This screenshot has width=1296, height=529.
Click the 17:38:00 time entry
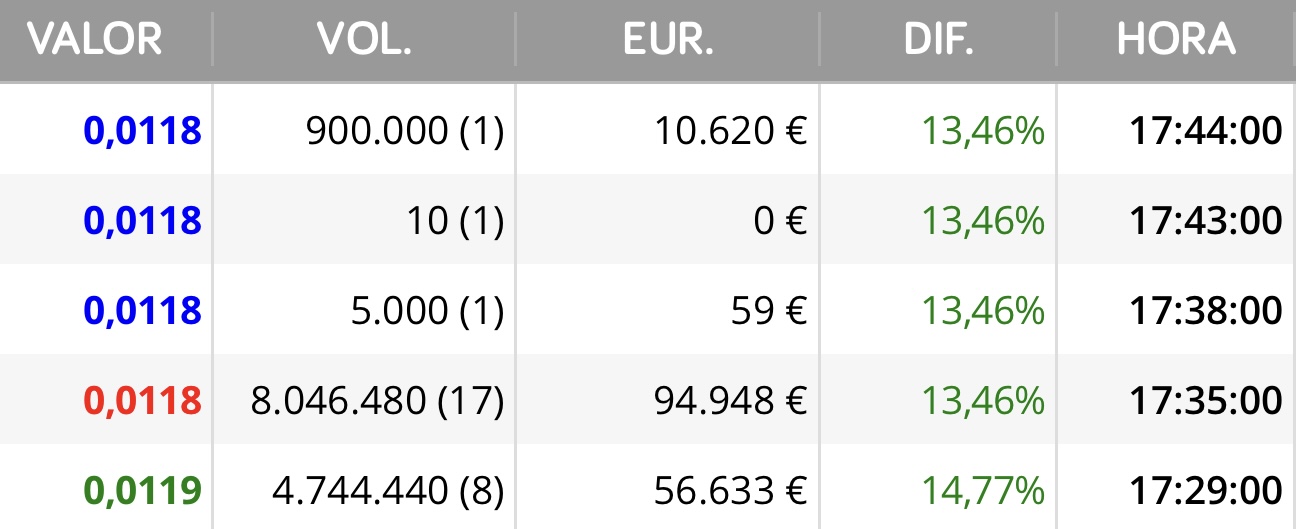click(1206, 311)
